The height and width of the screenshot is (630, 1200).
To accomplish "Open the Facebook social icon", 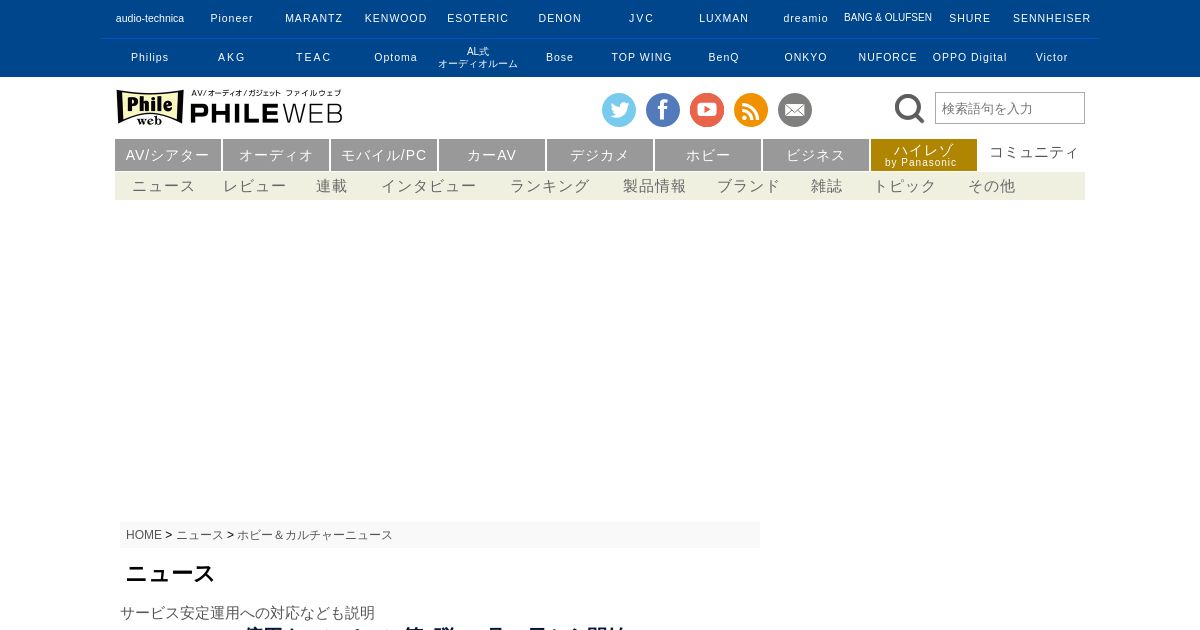I will coord(663,110).
